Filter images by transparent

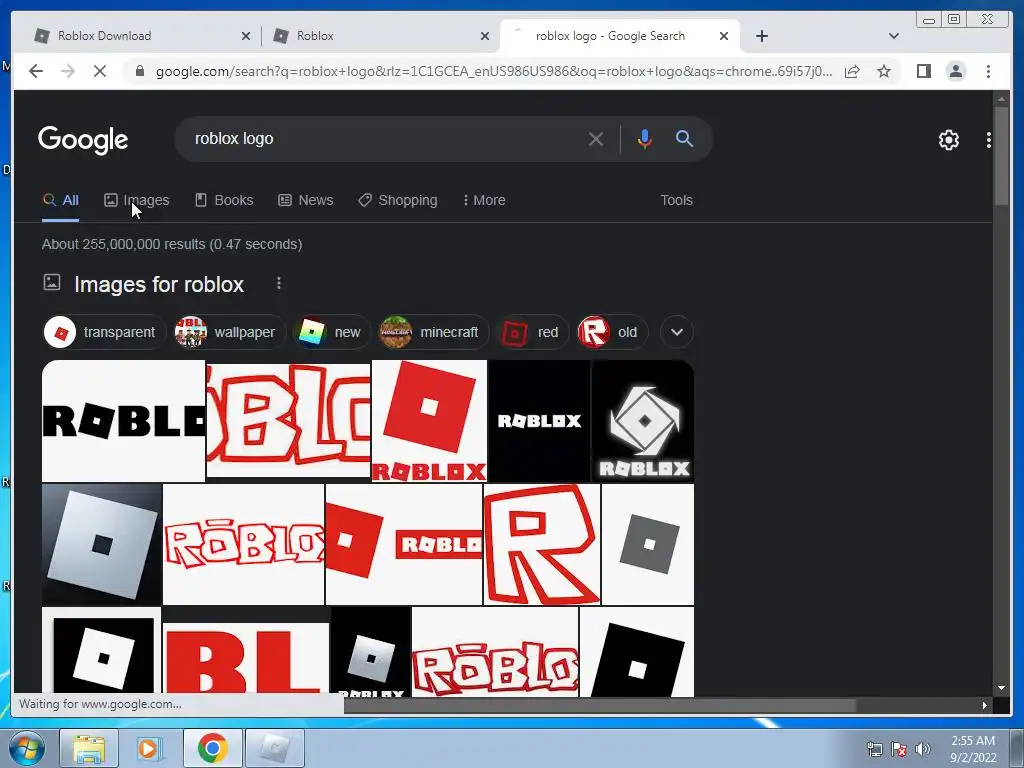104,332
